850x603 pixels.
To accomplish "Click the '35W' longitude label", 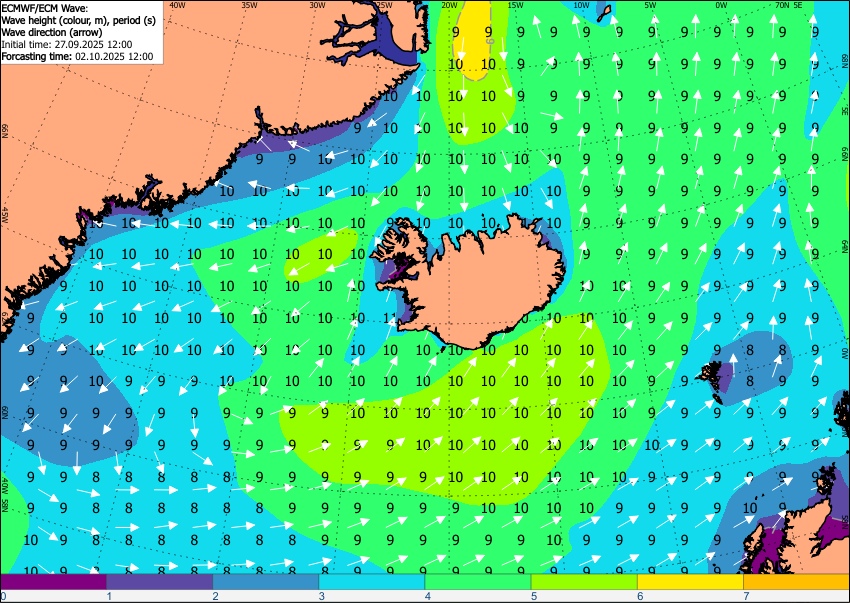I will point(249,5).
